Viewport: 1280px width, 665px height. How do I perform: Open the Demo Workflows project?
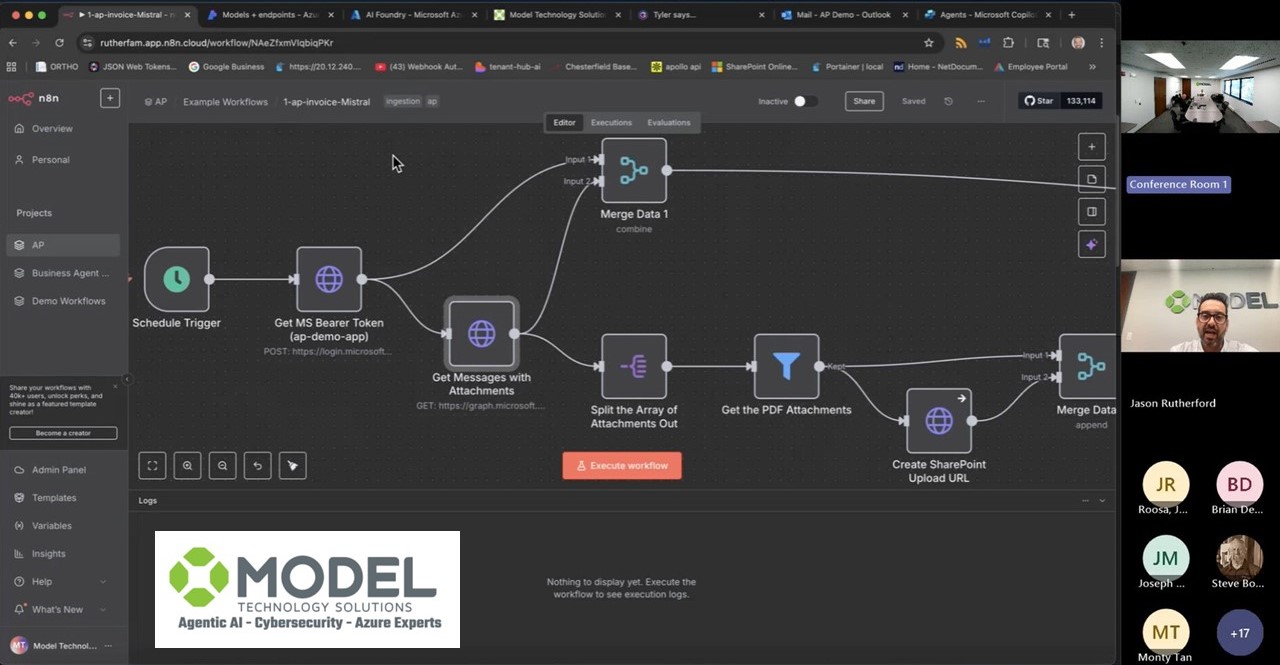(64, 301)
